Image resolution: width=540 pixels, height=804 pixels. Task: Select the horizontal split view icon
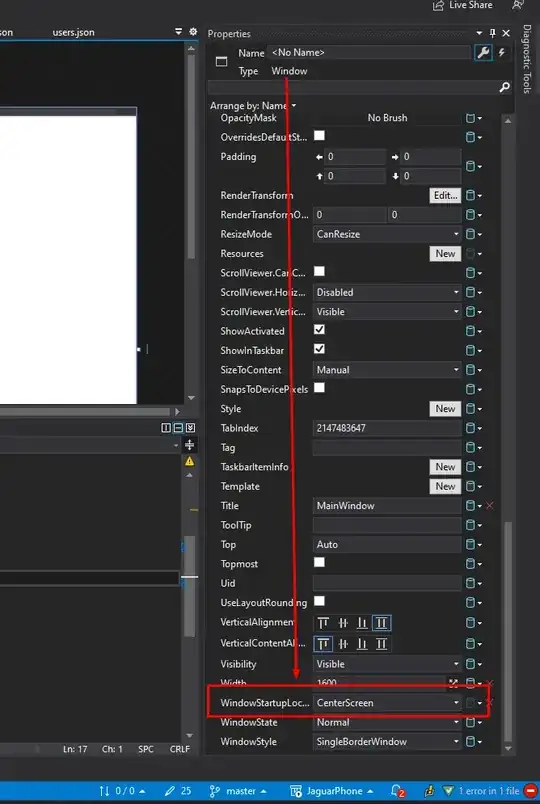tap(178, 427)
